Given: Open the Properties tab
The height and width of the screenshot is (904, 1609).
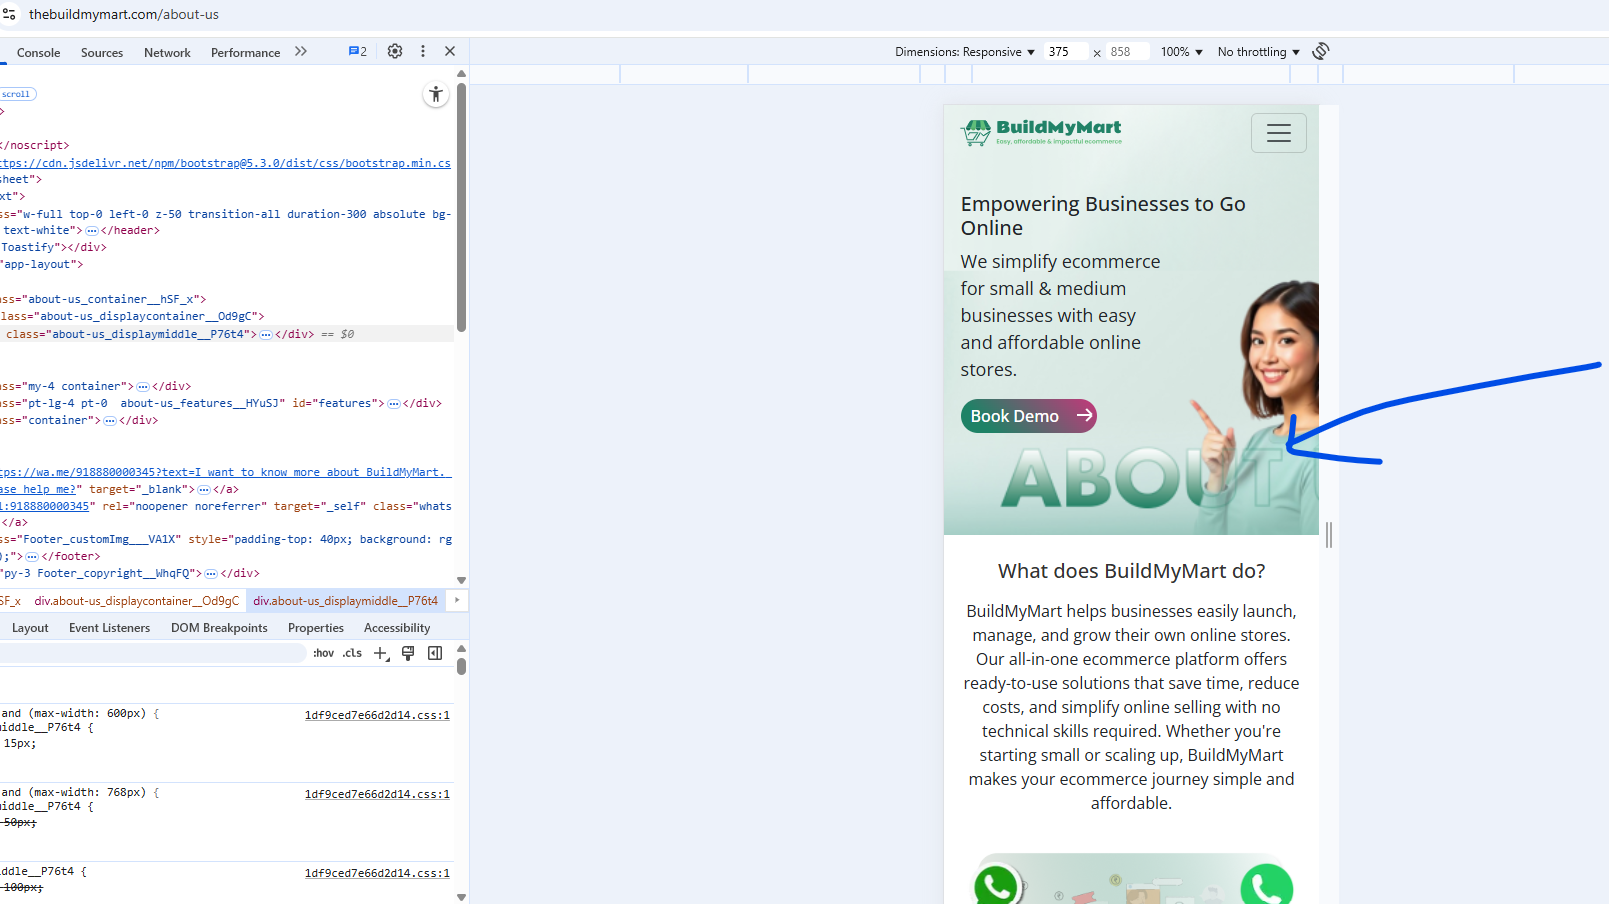Looking at the screenshot, I should [316, 628].
